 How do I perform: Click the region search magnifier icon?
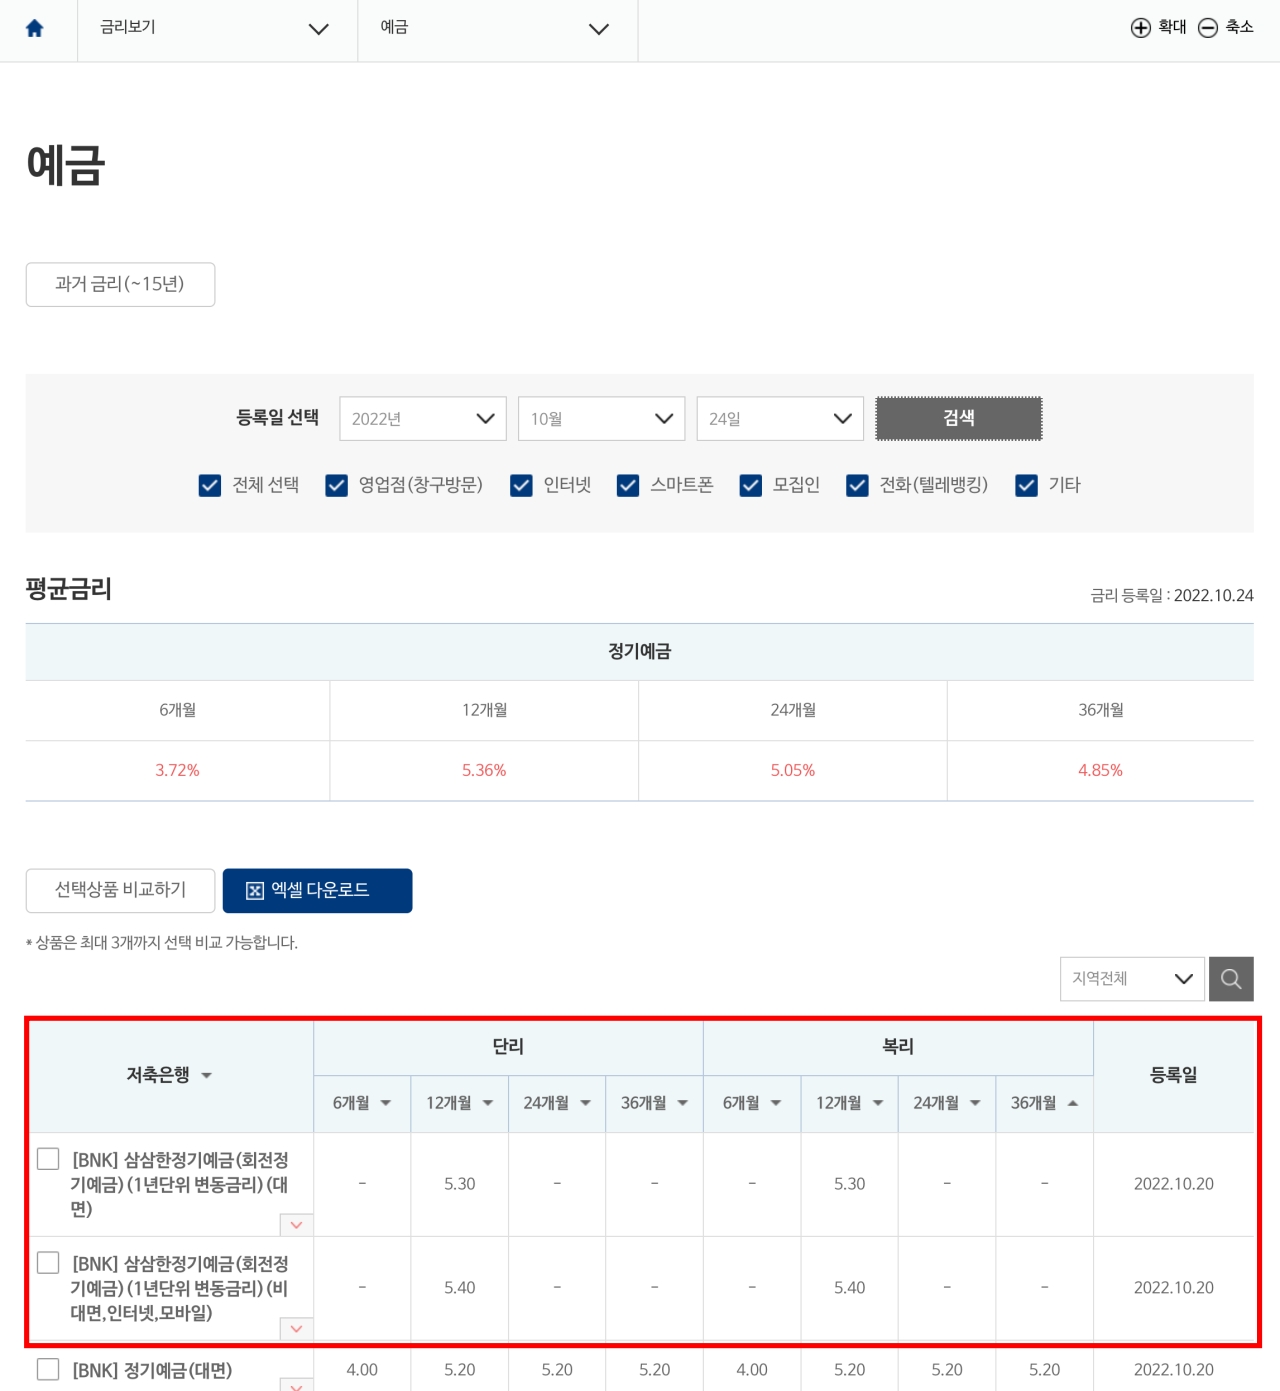pyautogui.click(x=1231, y=979)
